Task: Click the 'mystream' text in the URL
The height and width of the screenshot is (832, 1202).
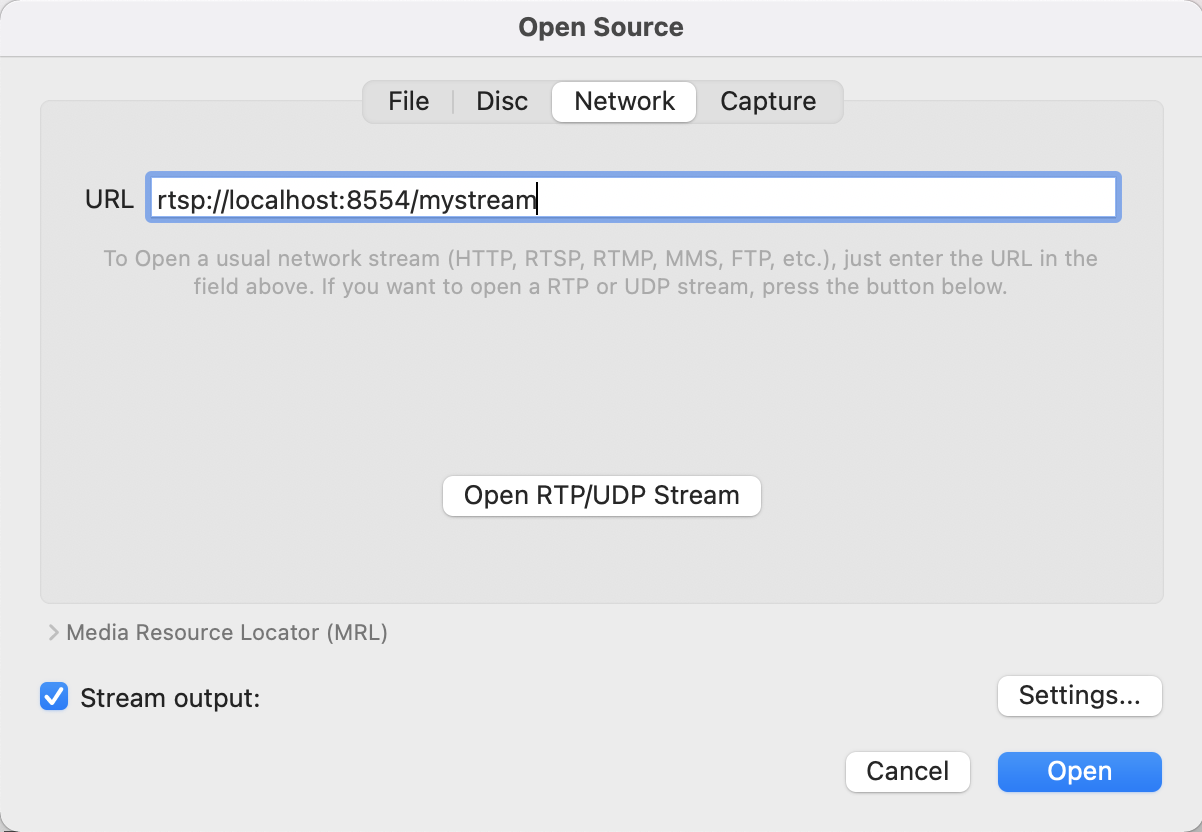Action: pyautogui.click(x=478, y=201)
